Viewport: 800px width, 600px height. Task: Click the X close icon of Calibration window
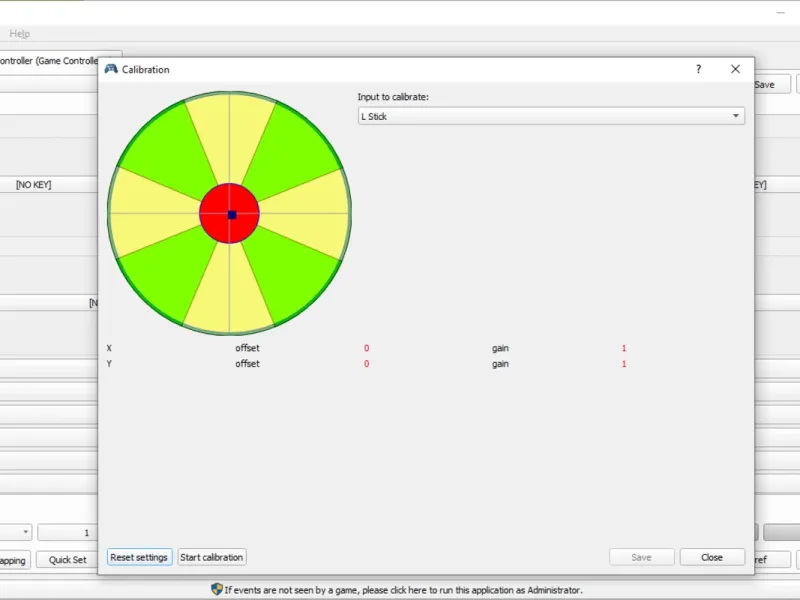pyautogui.click(x=735, y=69)
